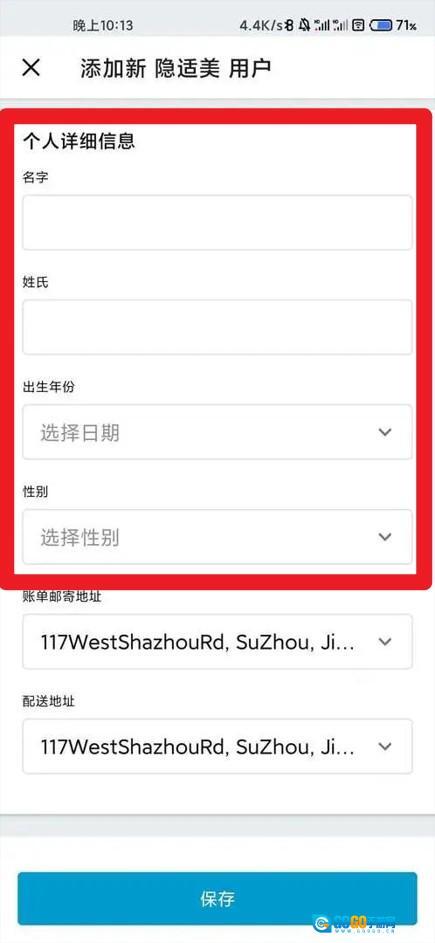Click delivery address chevron arrow
Image resolution: width=435 pixels, height=943 pixels.
tap(385, 746)
